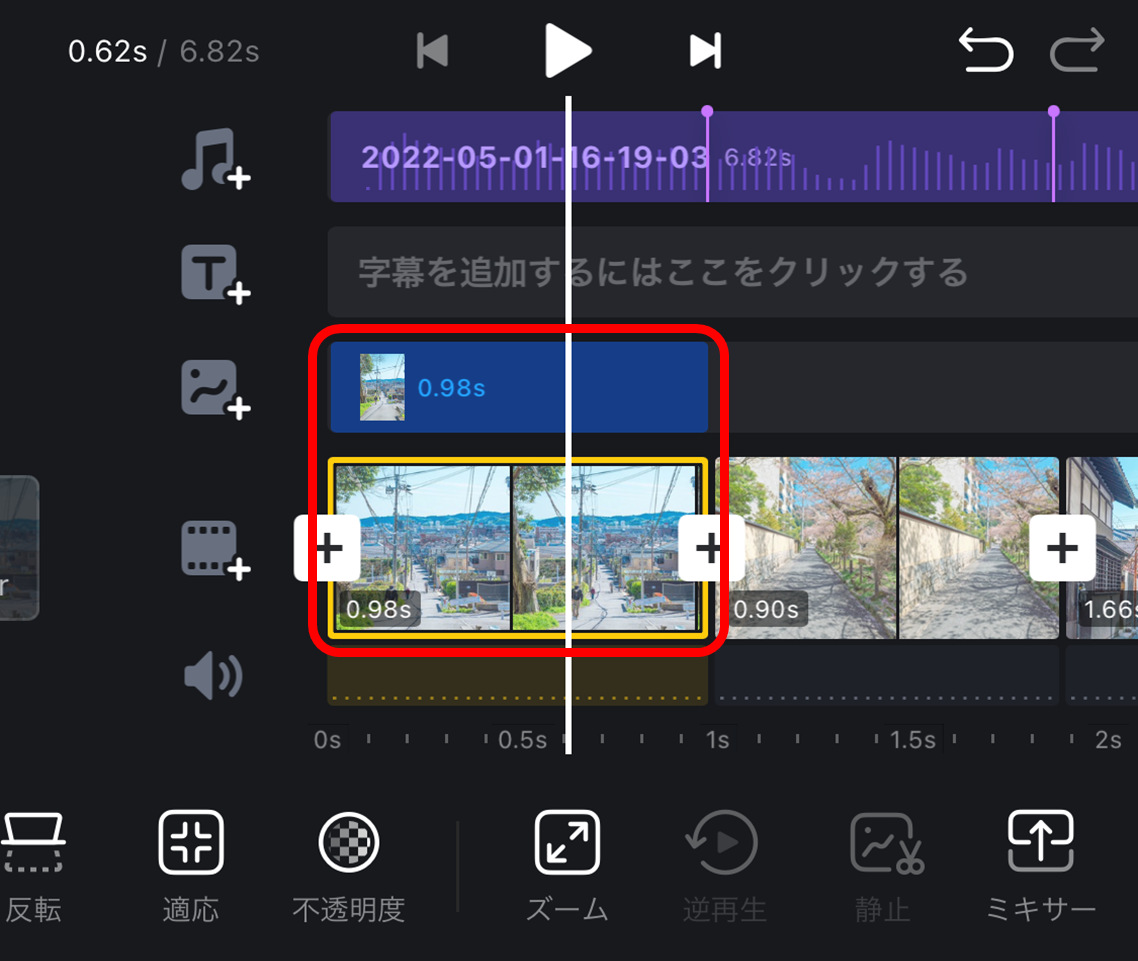Add a text caption with T plus icon
The height and width of the screenshot is (961, 1138).
tap(216, 274)
